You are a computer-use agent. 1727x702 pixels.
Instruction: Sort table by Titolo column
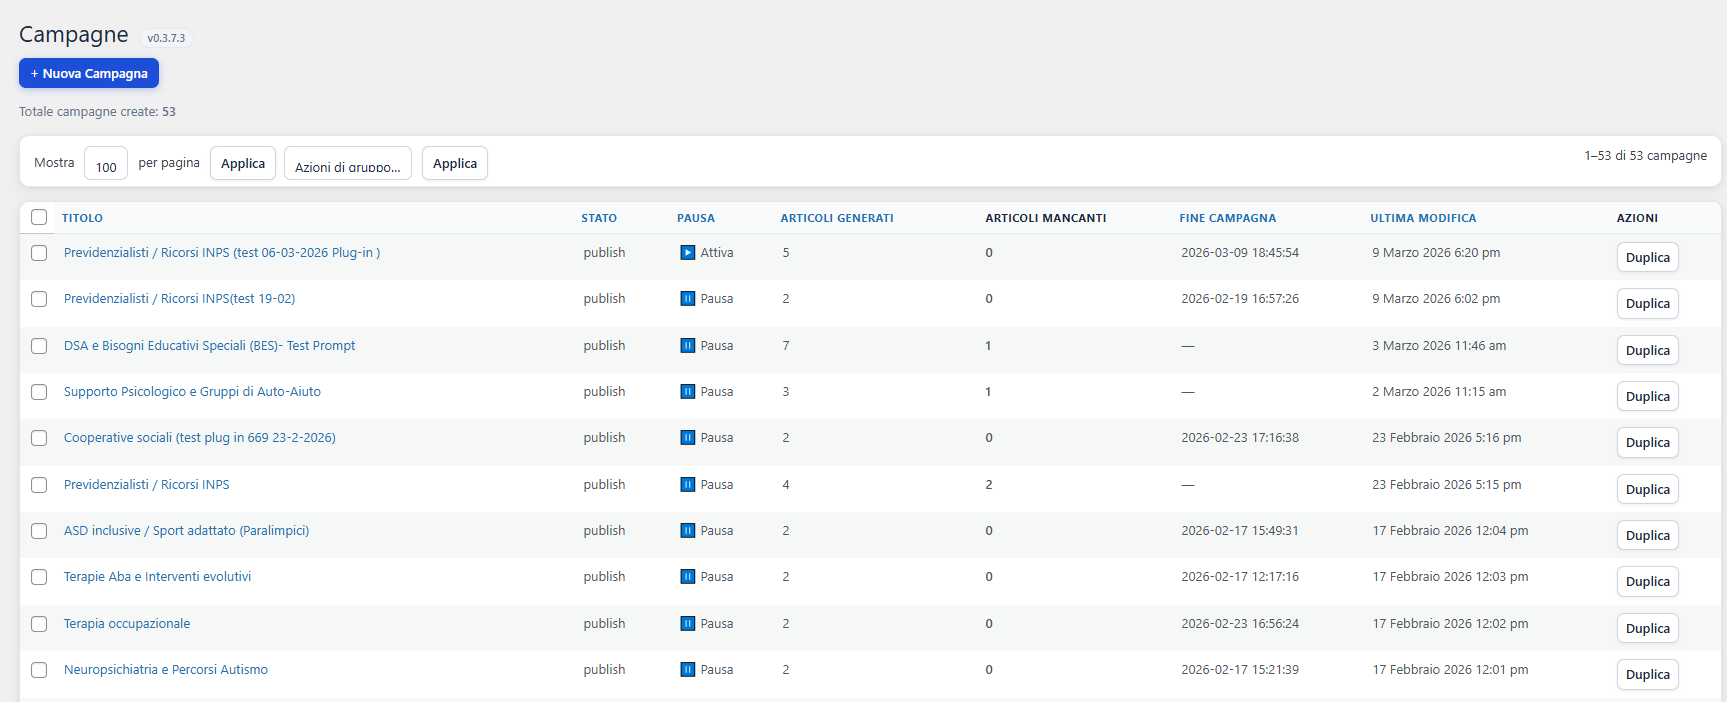[82, 218]
